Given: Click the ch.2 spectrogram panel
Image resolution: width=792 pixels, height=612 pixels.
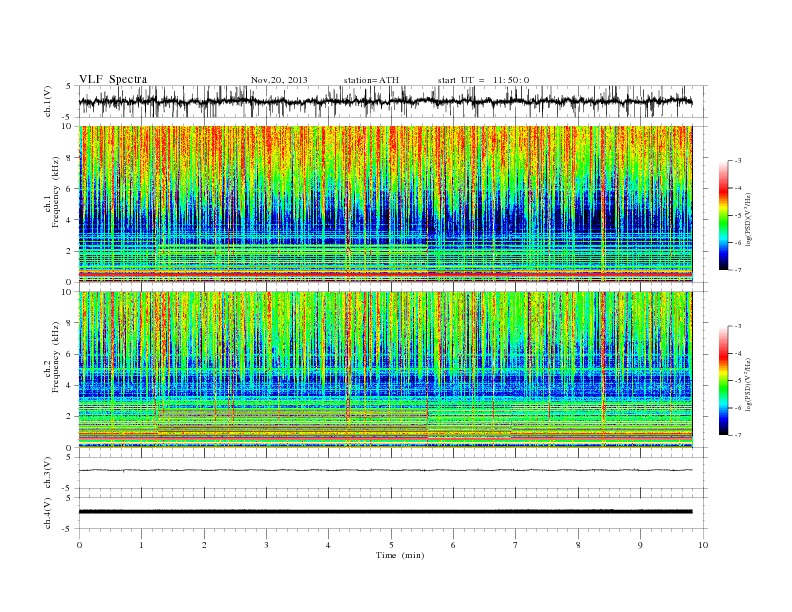Looking at the screenshot, I should [x=386, y=370].
